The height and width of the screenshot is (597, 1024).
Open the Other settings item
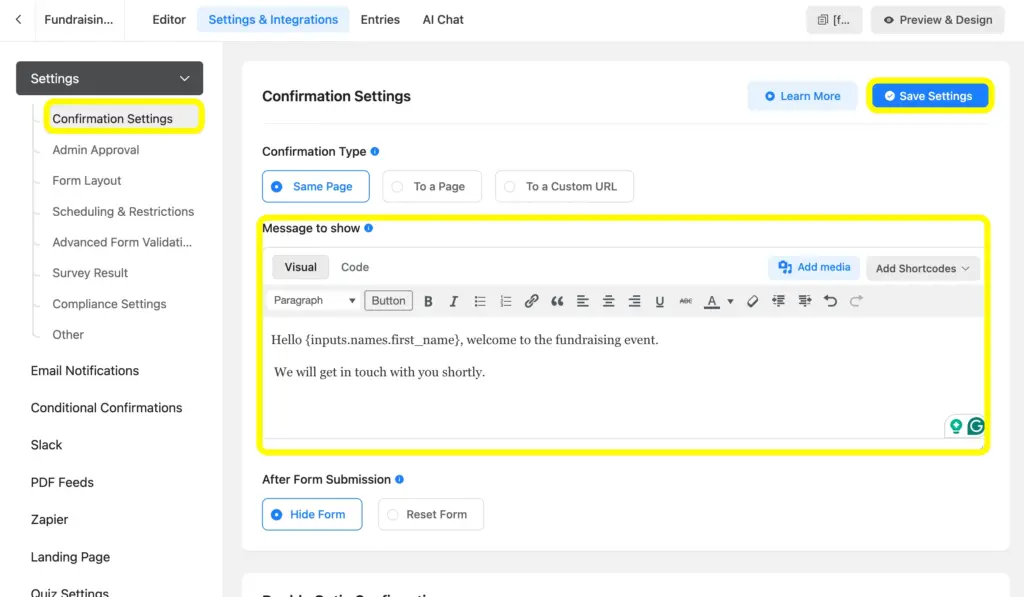[x=68, y=335]
